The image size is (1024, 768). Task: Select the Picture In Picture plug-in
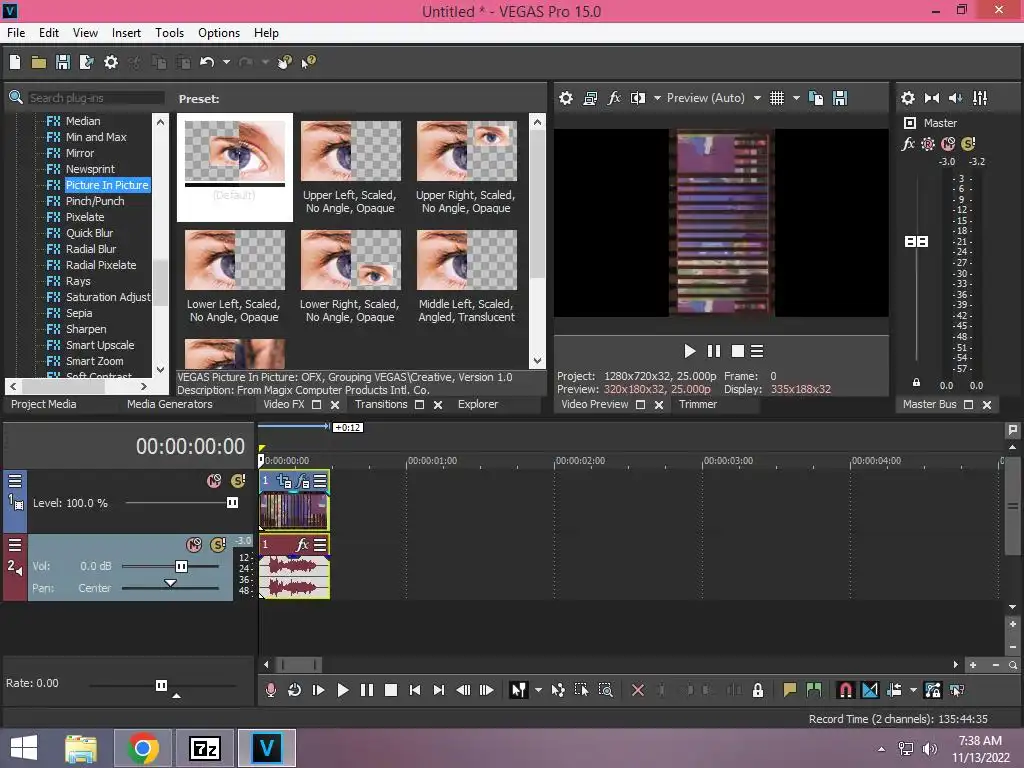106,185
